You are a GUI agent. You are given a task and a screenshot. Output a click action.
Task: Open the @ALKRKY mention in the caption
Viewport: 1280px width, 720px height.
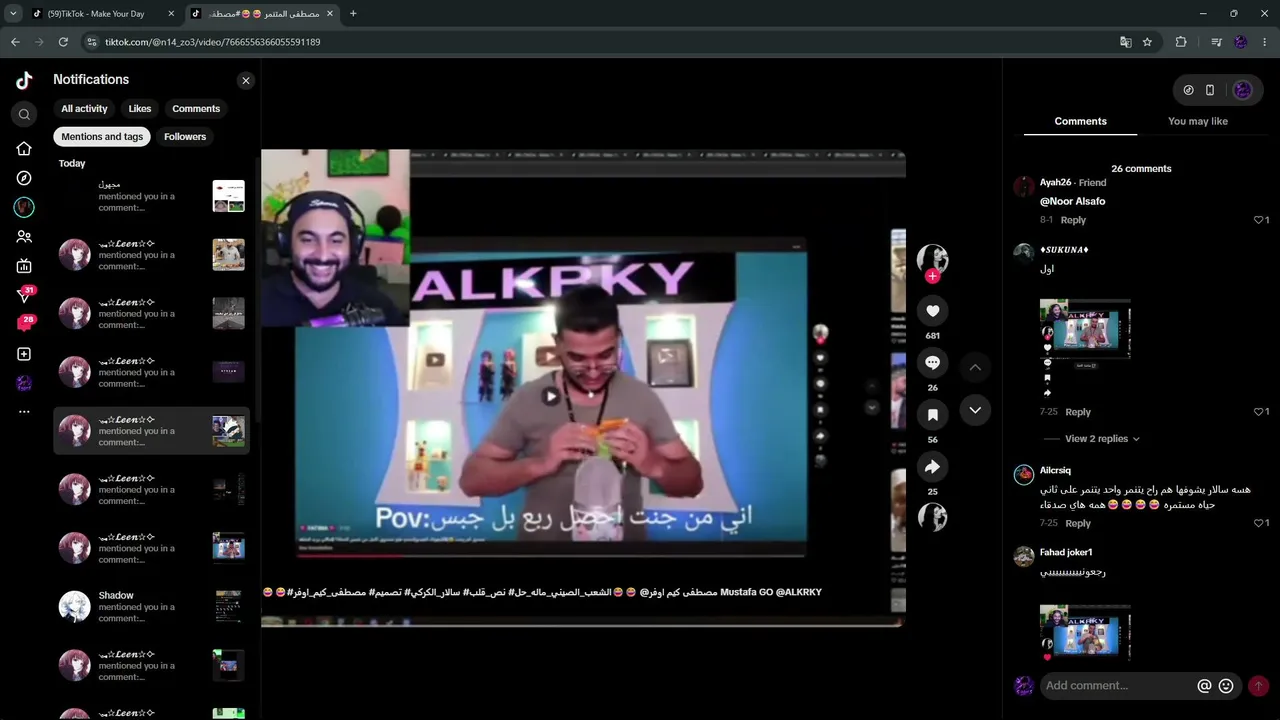799,593
